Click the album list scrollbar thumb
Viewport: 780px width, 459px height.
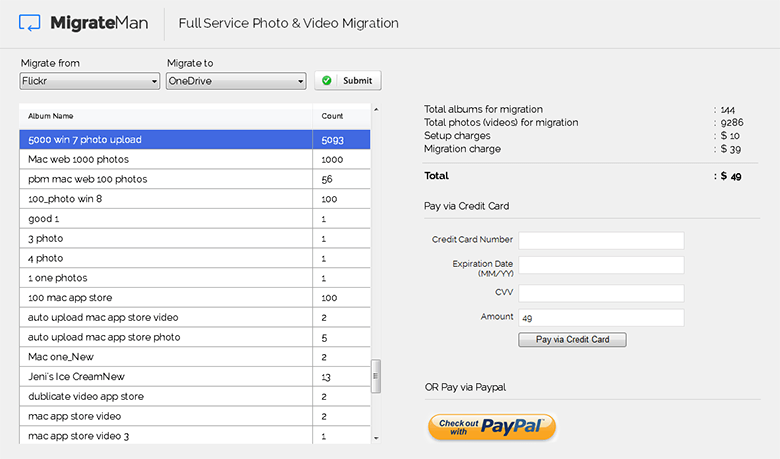tap(376, 376)
